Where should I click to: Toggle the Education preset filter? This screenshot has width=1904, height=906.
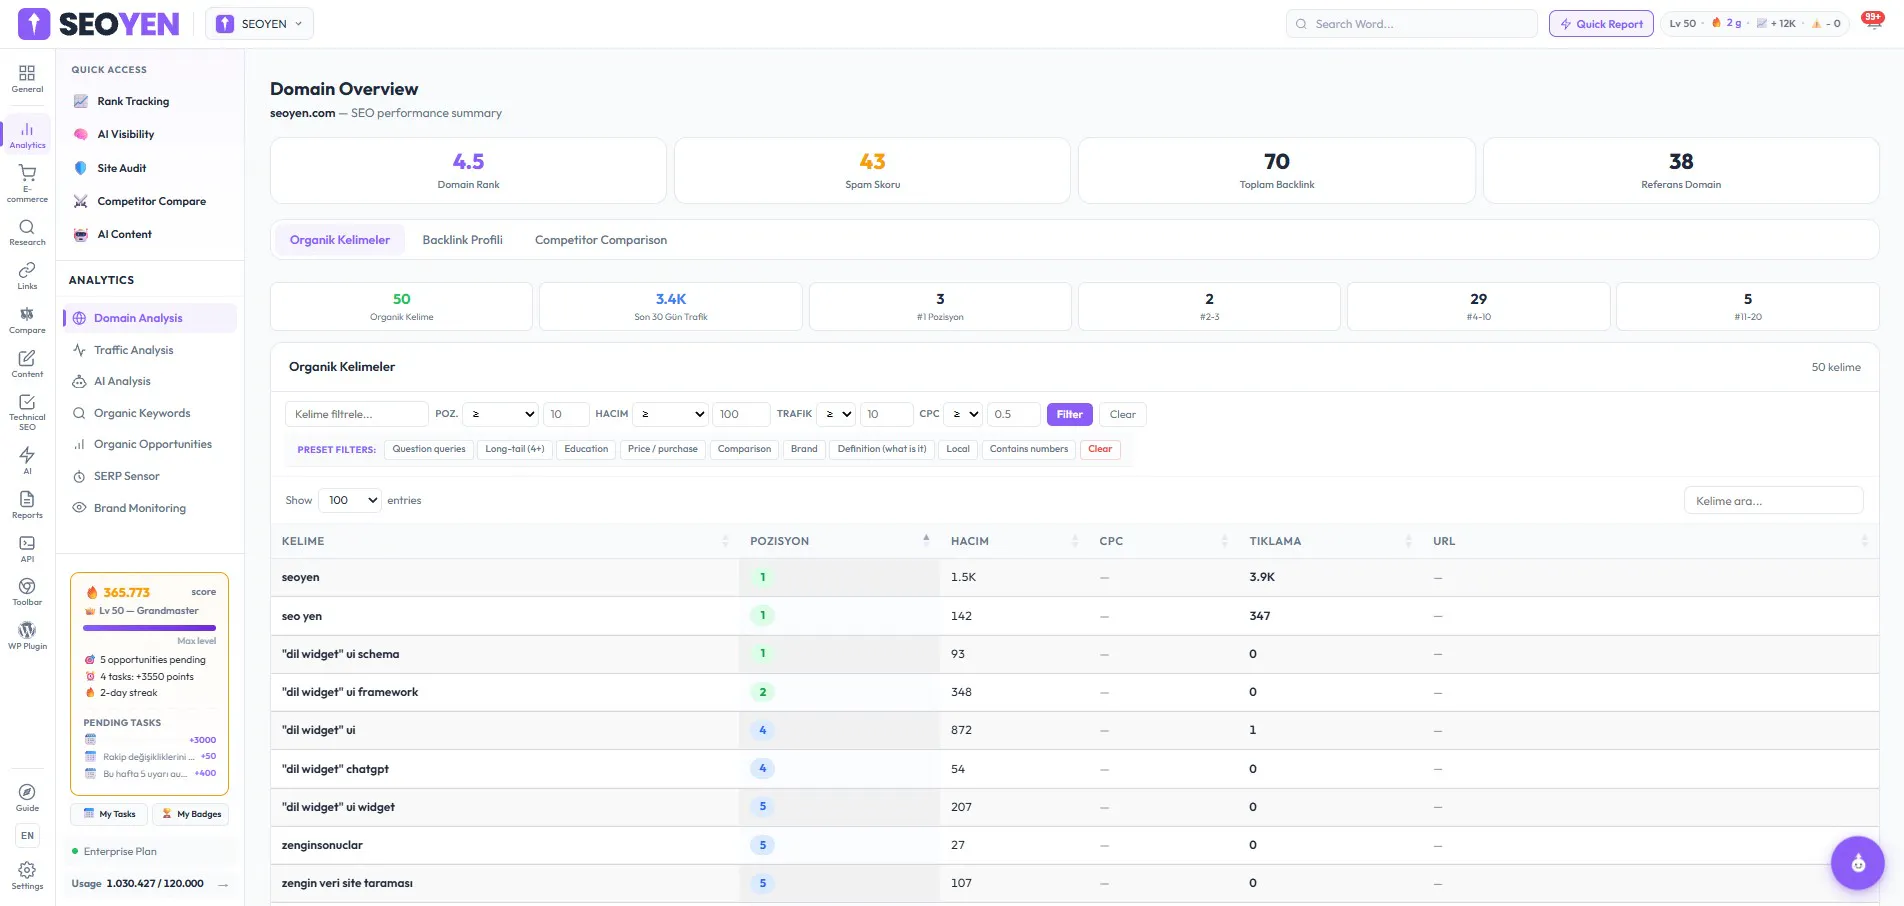586,449
